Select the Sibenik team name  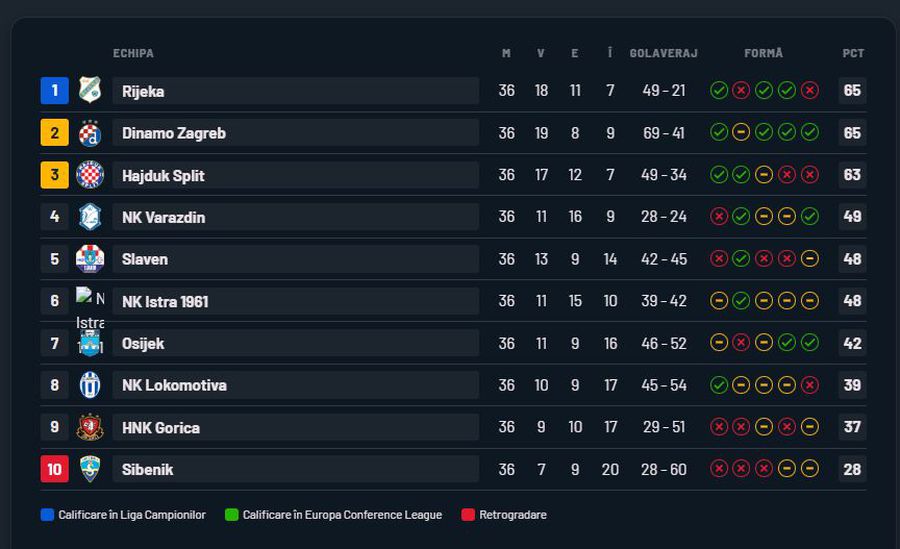pyautogui.click(x=148, y=469)
